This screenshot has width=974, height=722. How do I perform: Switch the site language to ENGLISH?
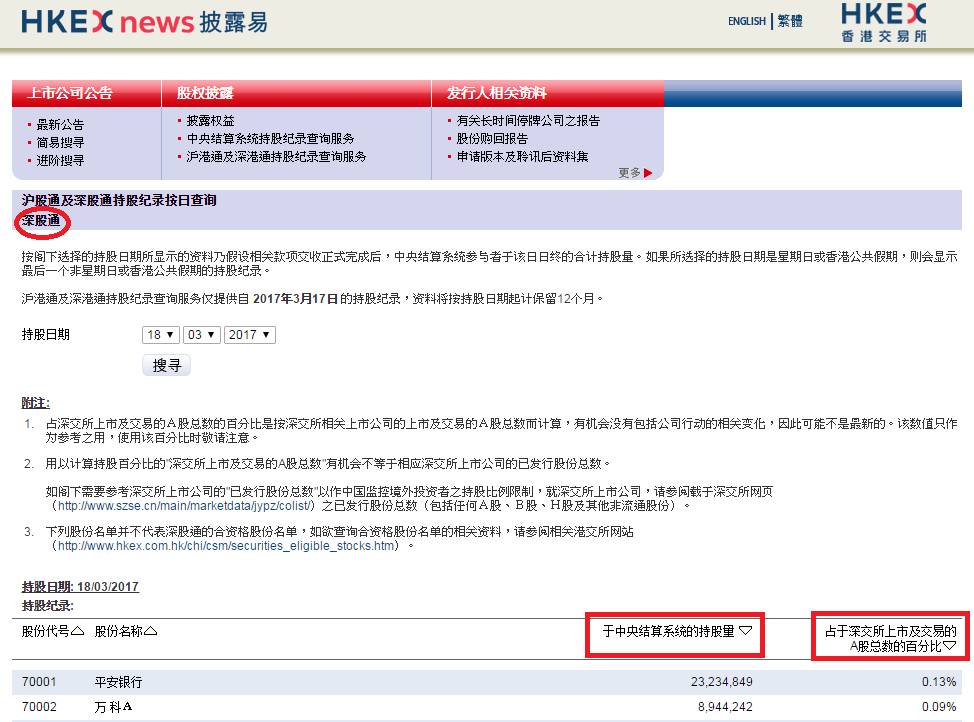pos(746,21)
